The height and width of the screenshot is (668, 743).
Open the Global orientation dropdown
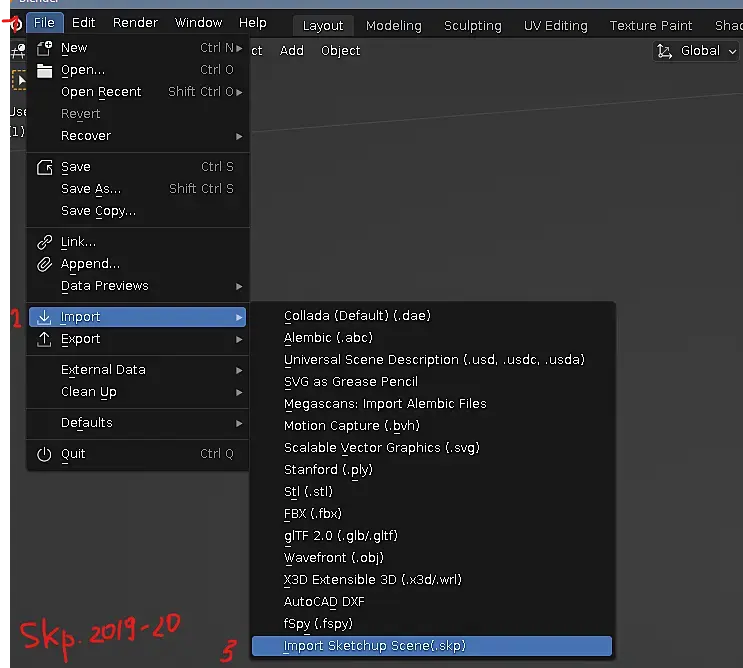pyautogui.click(x=697, y=51)
